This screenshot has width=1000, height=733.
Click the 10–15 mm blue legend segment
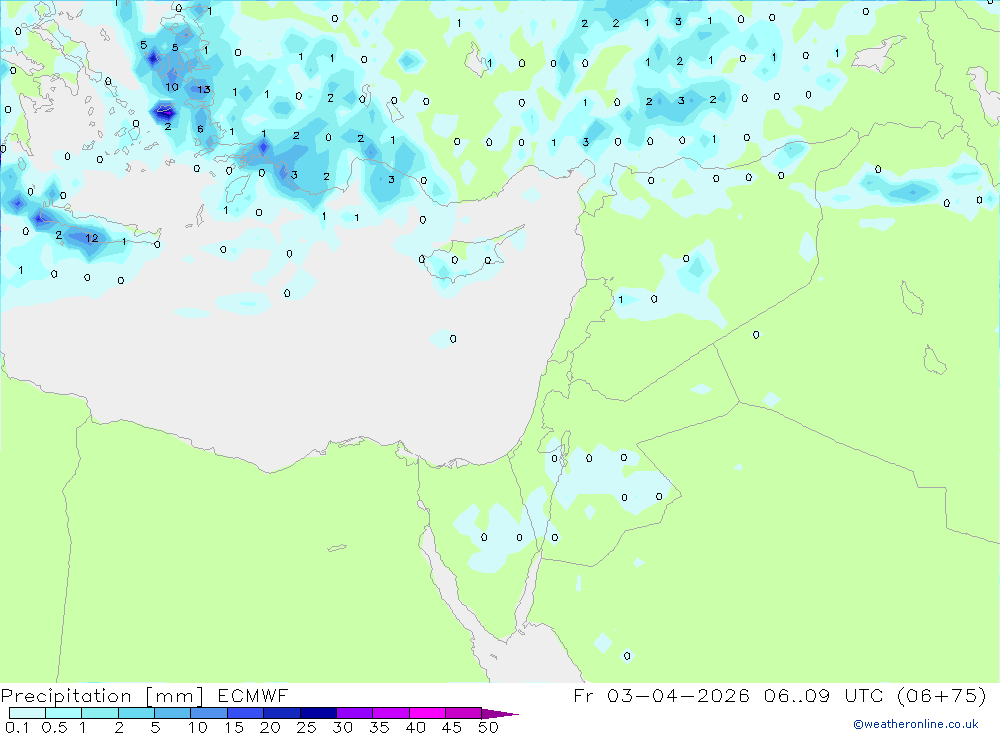click(209, 713)
